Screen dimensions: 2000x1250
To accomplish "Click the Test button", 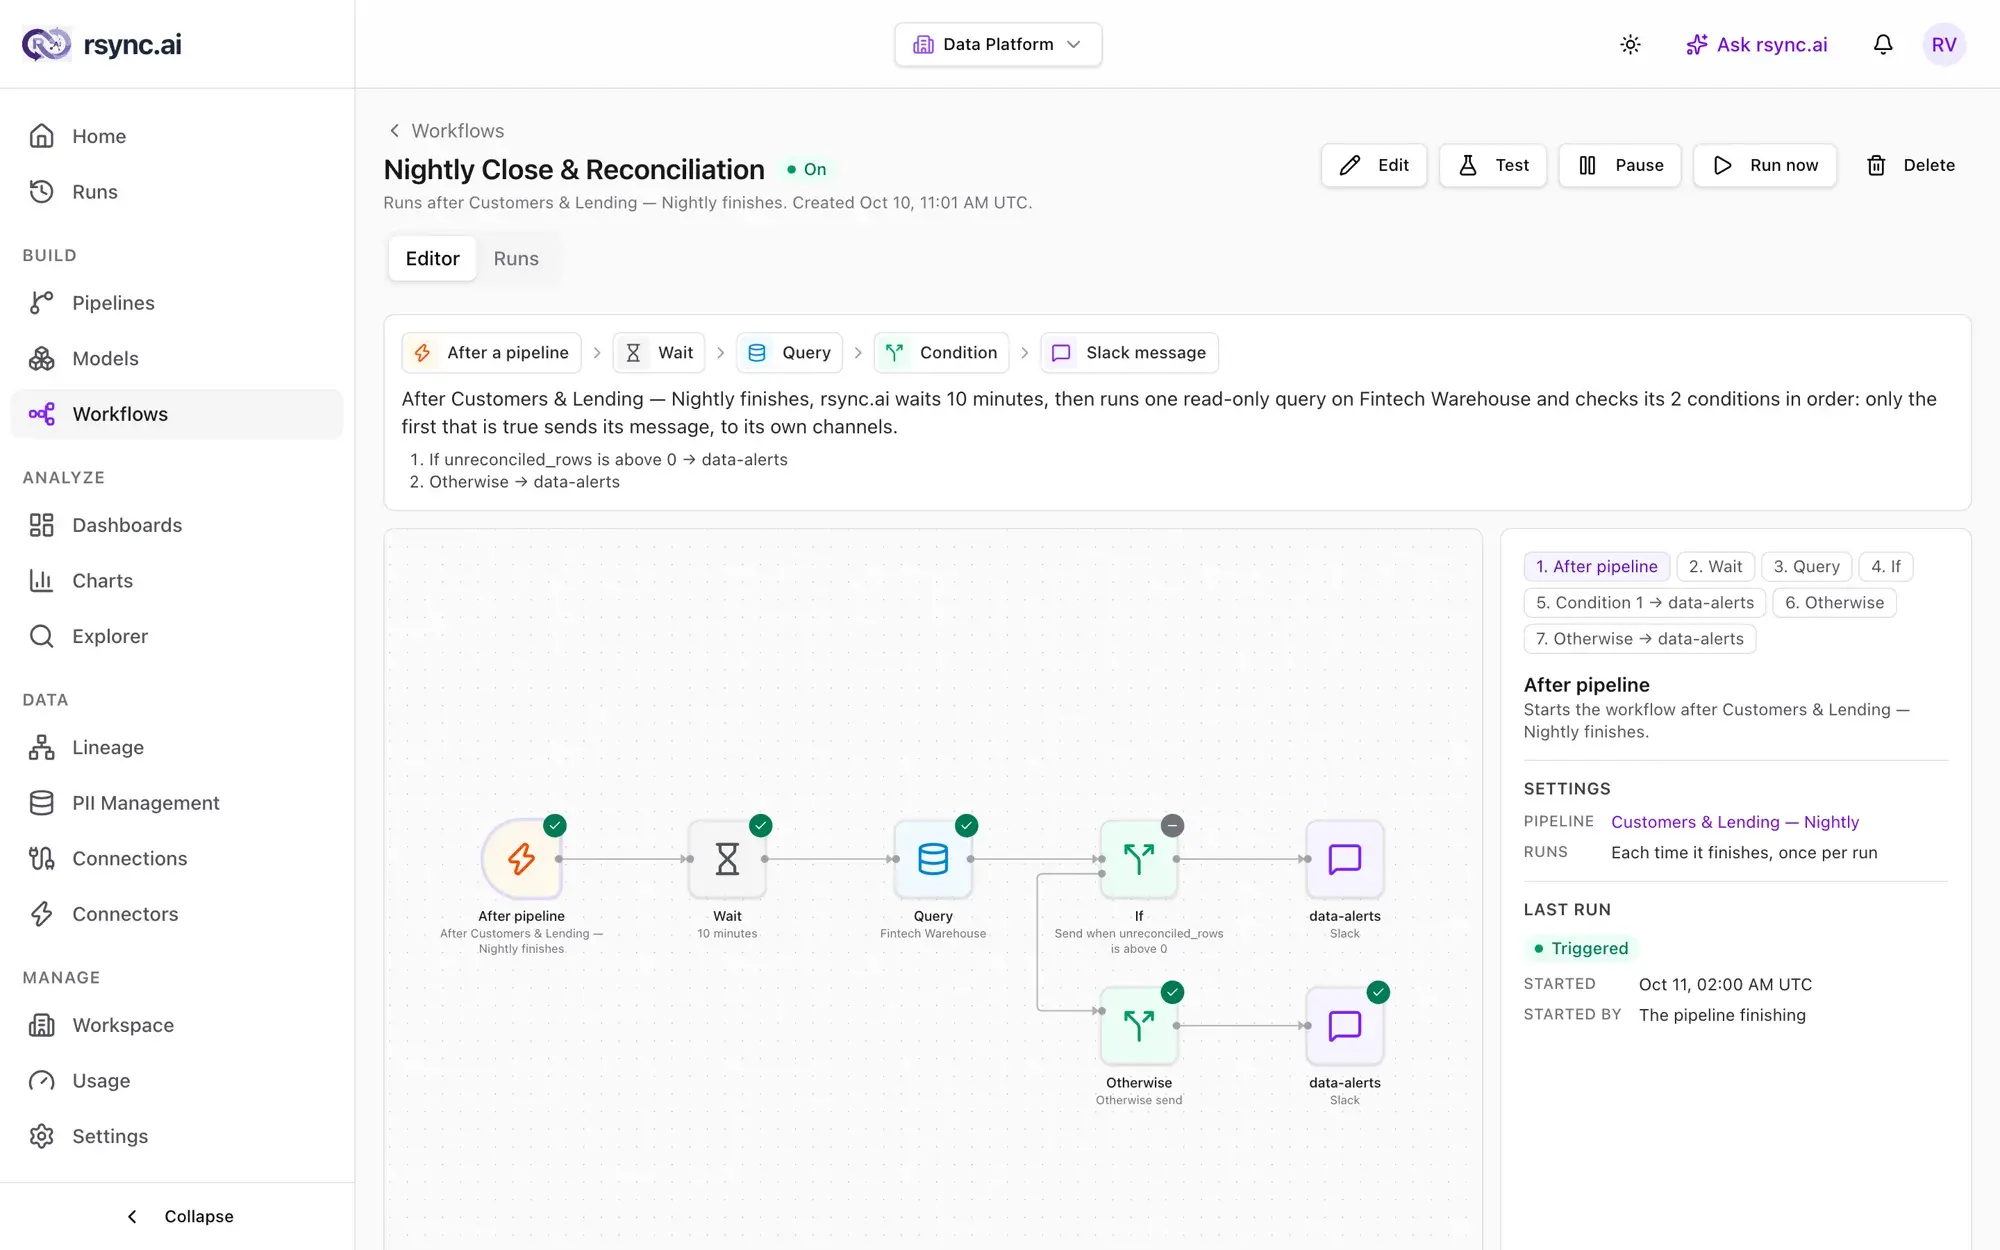I will [1493, 165].
